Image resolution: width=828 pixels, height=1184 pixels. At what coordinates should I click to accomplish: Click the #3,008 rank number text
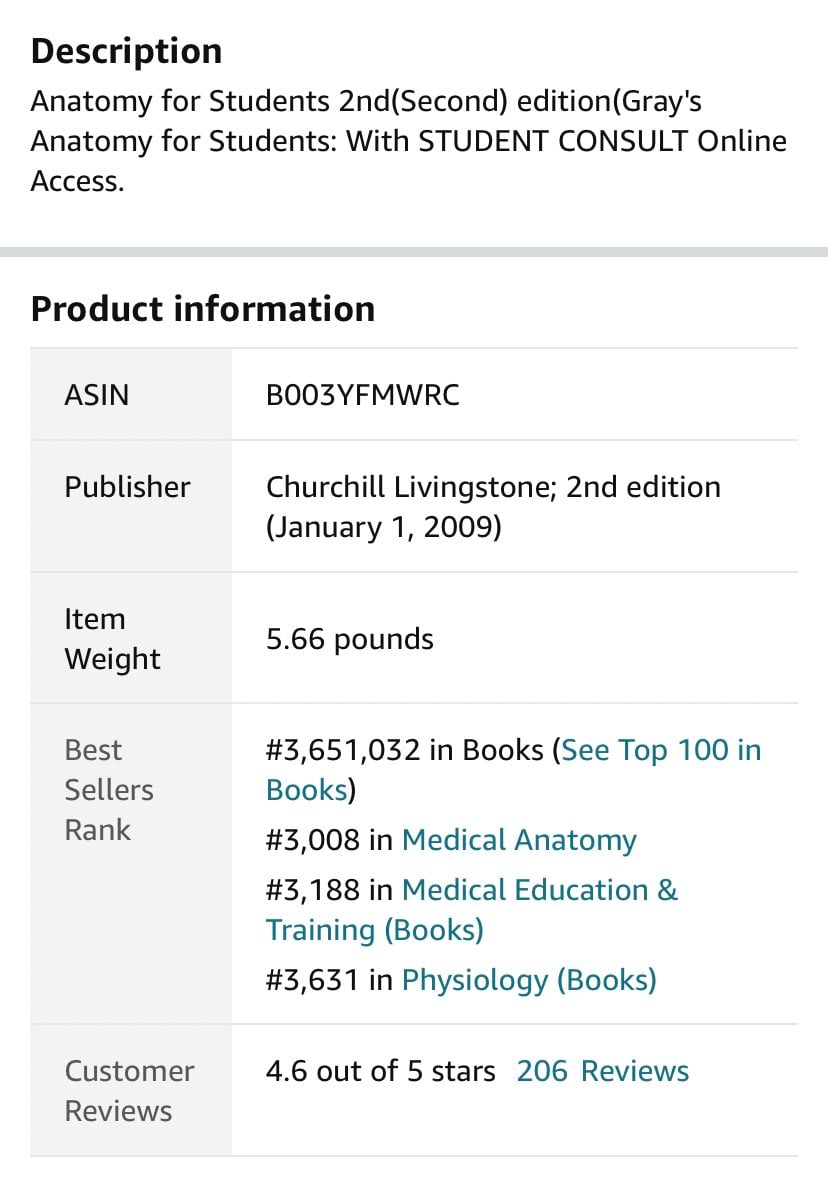312,840
